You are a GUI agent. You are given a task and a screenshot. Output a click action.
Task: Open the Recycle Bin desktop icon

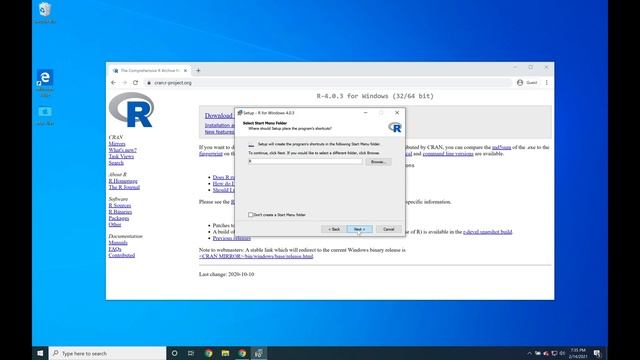(45, 13)
